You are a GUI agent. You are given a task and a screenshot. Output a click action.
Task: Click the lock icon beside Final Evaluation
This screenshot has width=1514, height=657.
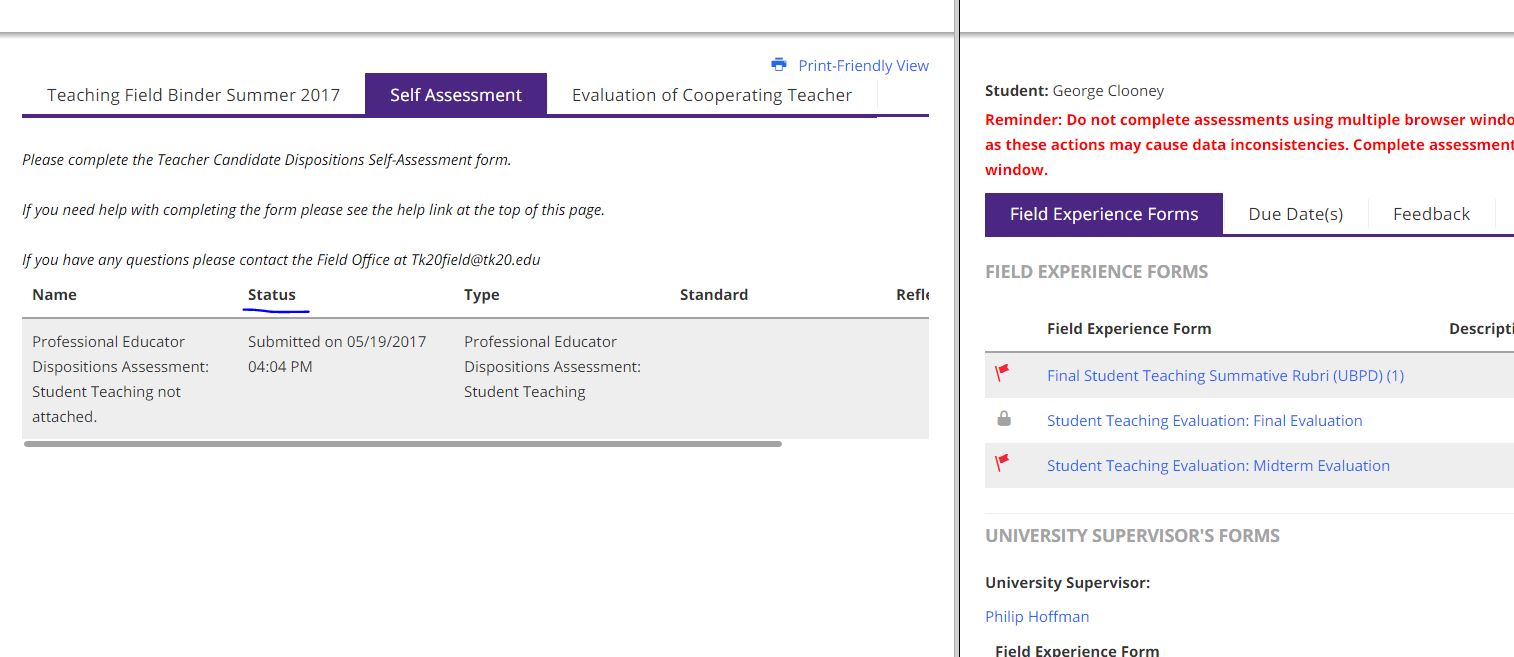[x=1004, y=419]
